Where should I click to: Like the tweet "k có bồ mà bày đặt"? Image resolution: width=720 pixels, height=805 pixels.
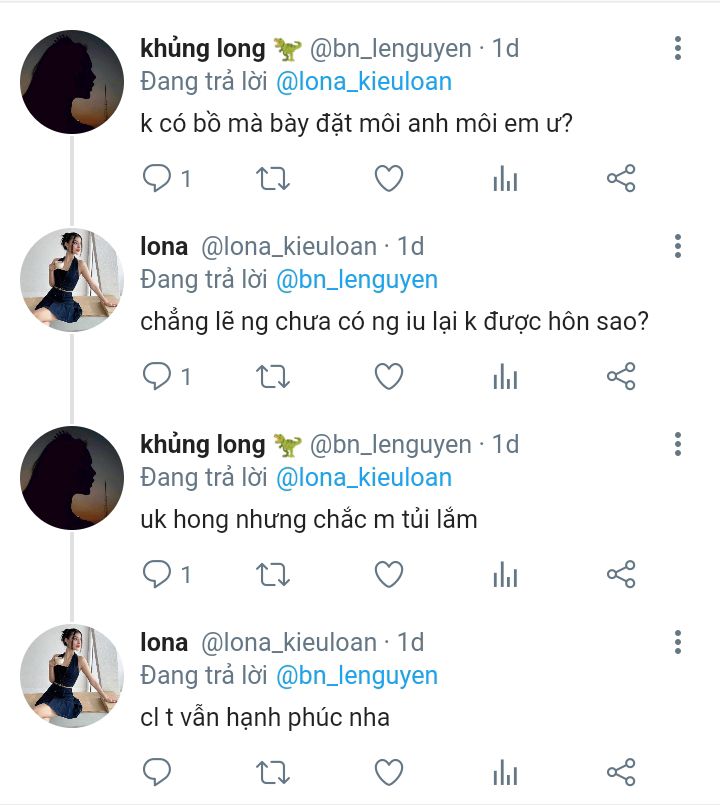[389, 179]
